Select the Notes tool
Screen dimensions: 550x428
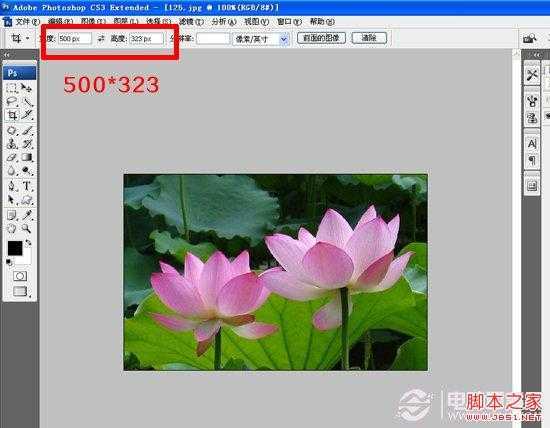(x=12, y=215)
